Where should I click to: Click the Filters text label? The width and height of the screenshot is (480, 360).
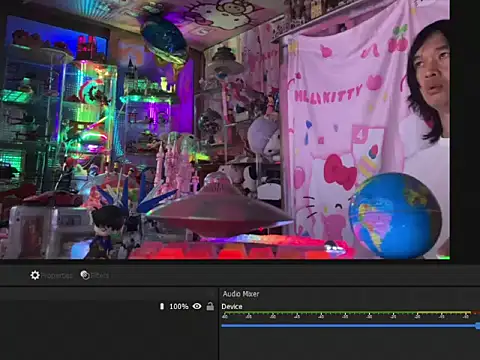pyautogui.click(x=100, y=276)
